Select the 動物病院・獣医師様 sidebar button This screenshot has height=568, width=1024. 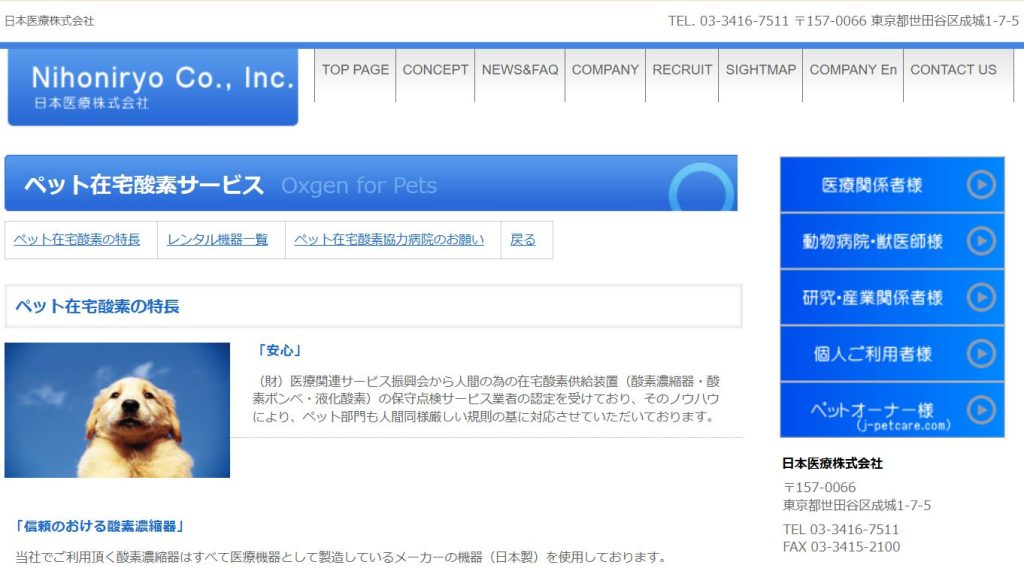tap(892, 241)
